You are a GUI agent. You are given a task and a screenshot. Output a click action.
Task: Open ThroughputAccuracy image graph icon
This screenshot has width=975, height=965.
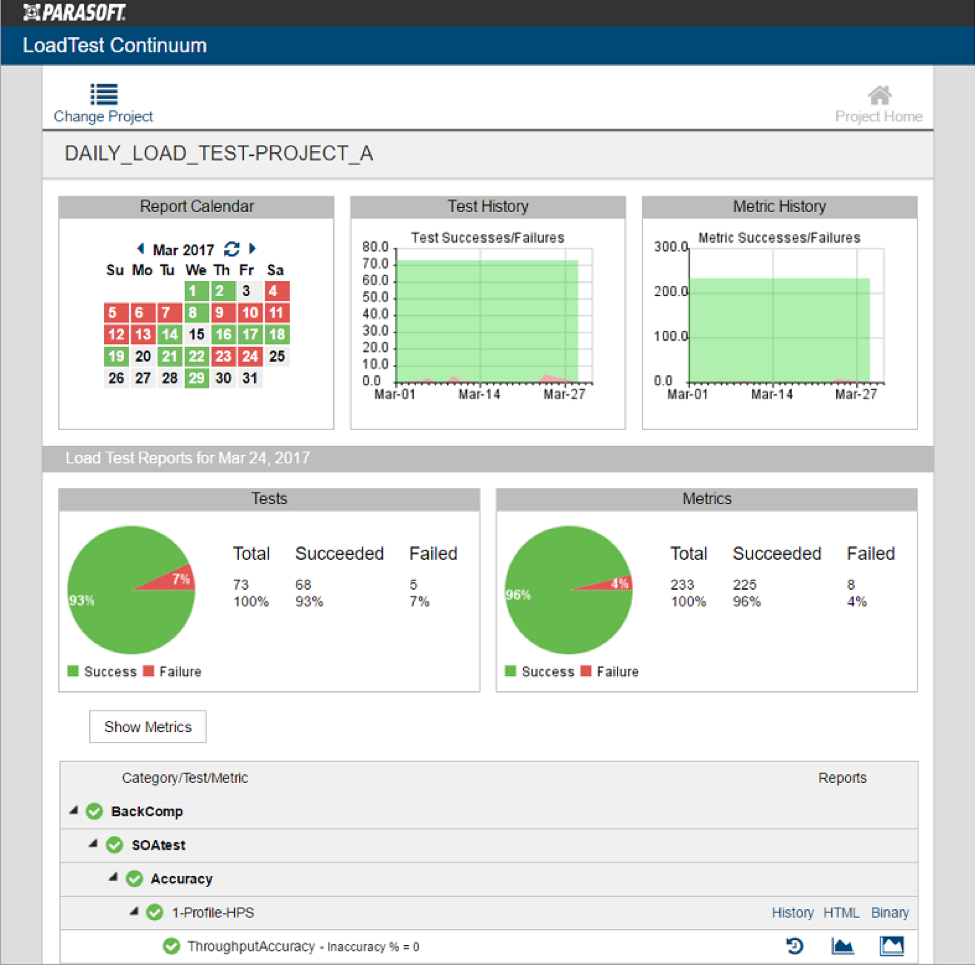(x=892, y=946)
